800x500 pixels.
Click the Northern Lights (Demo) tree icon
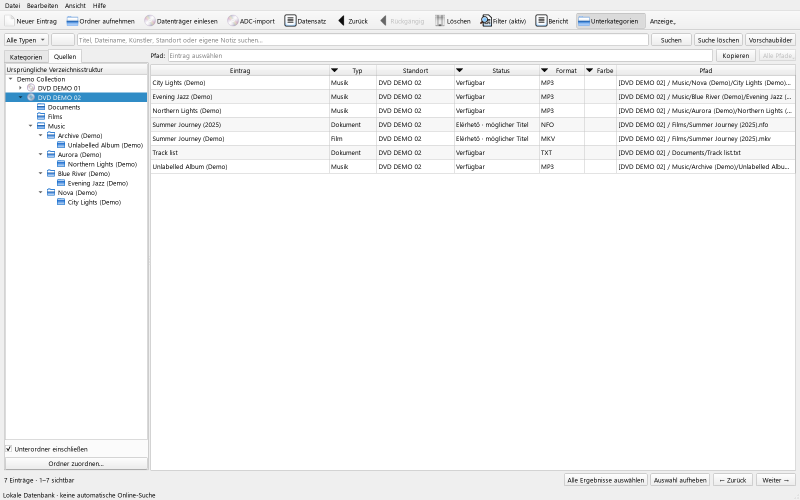point(61,164)
